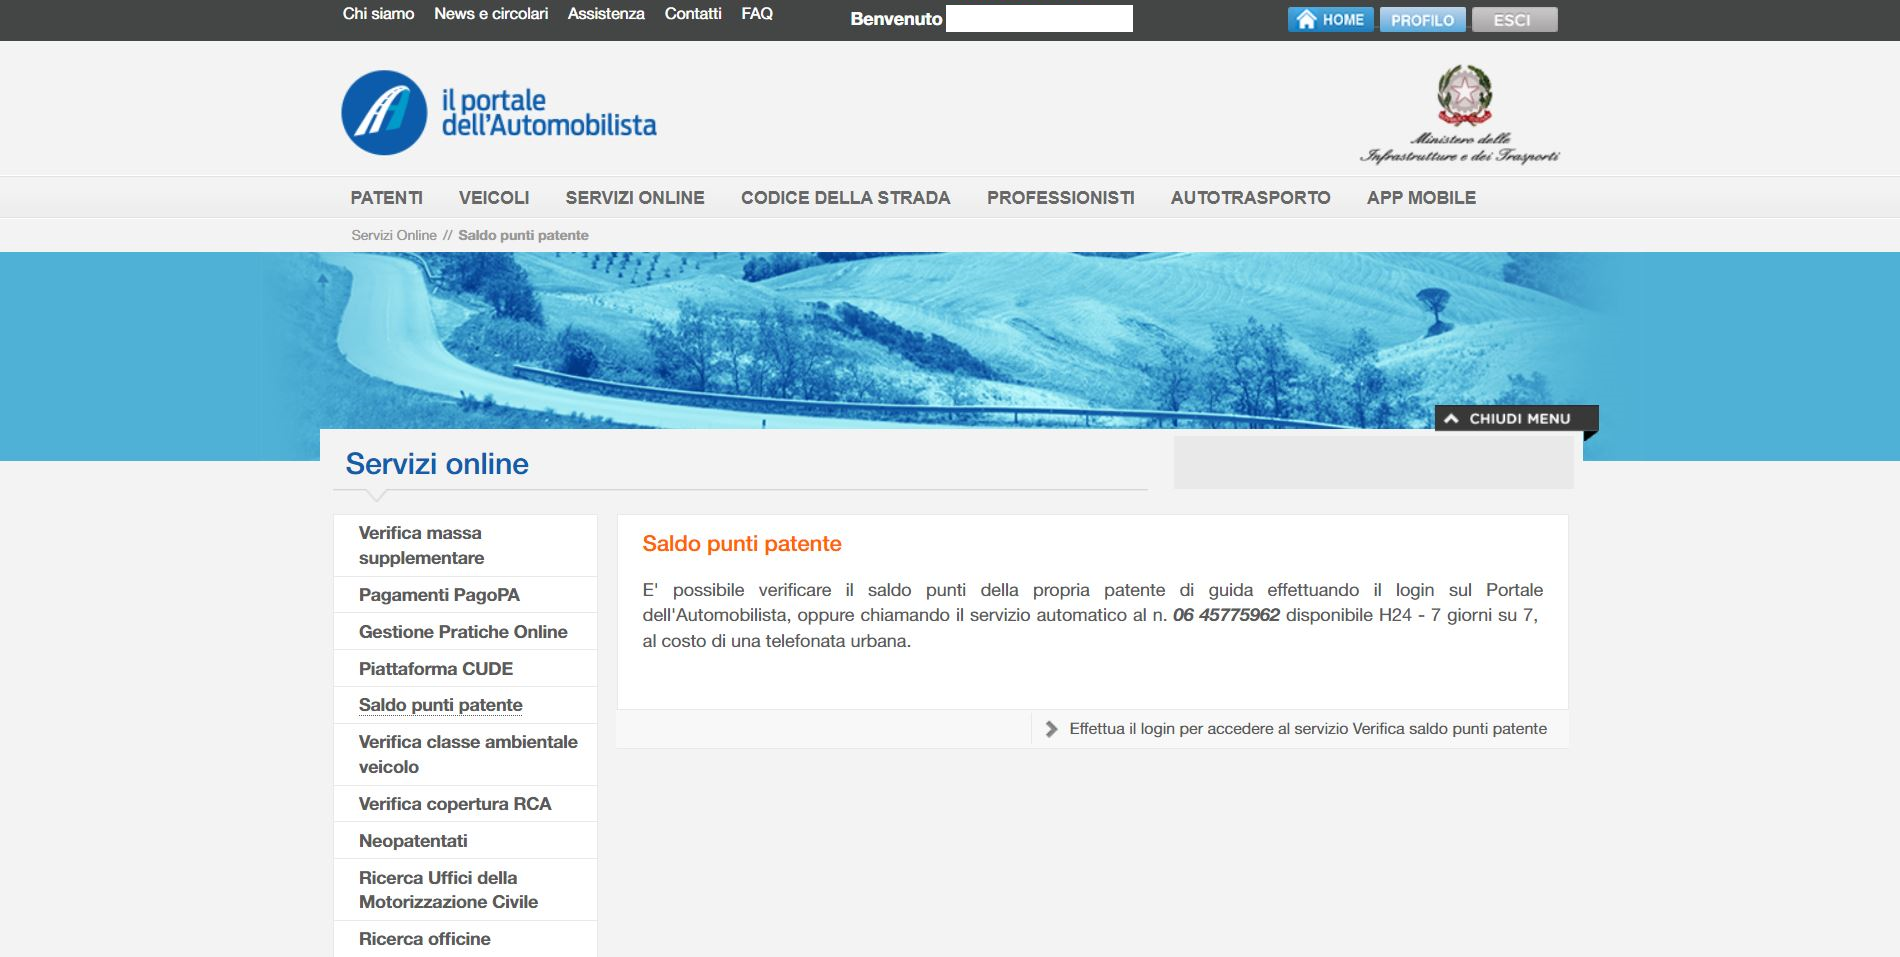The image size is (1900, 957).
Task: Open FAQ link
Action: pos(757,14)
